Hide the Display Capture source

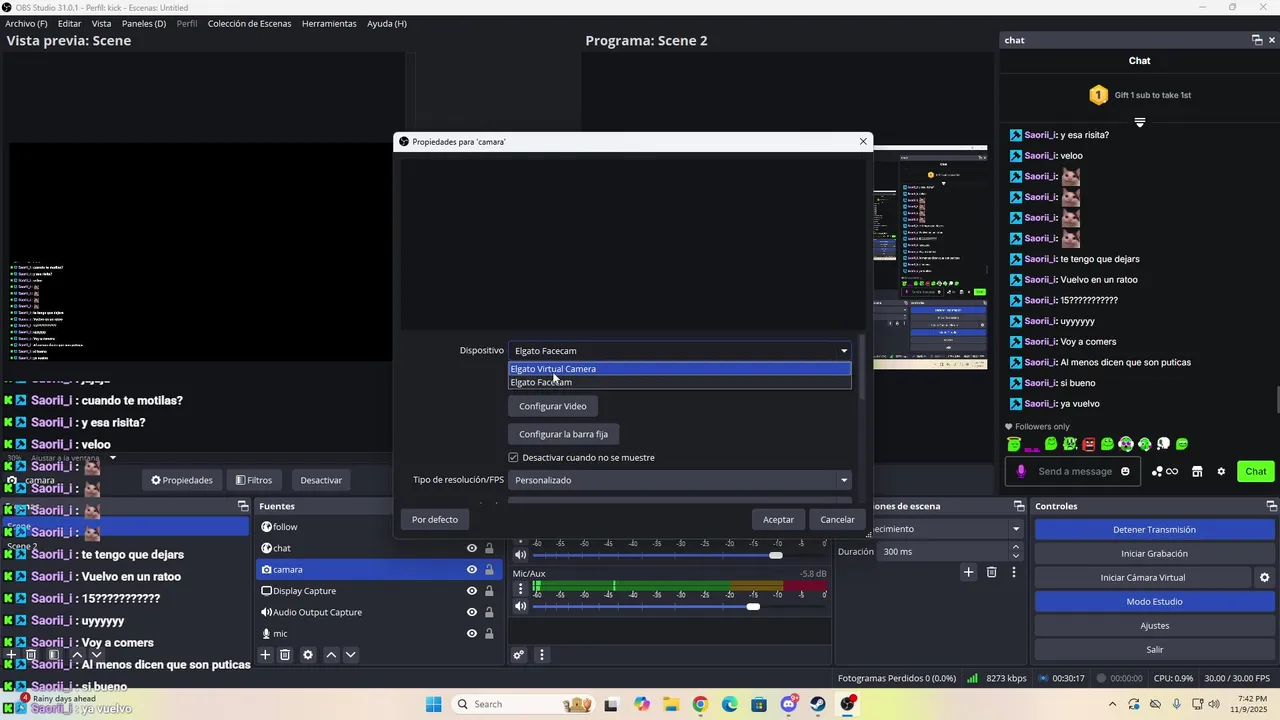coord(472,591)
